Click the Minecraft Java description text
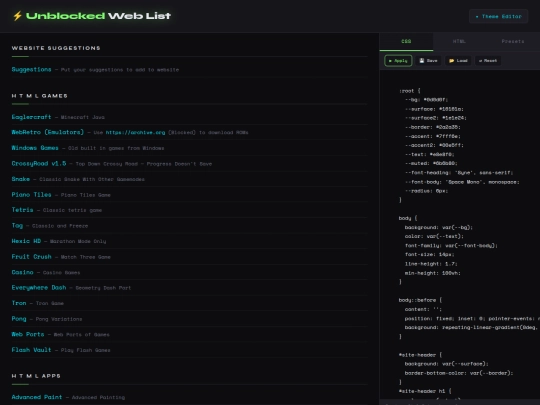540x405 pixels. click(83, 117)
